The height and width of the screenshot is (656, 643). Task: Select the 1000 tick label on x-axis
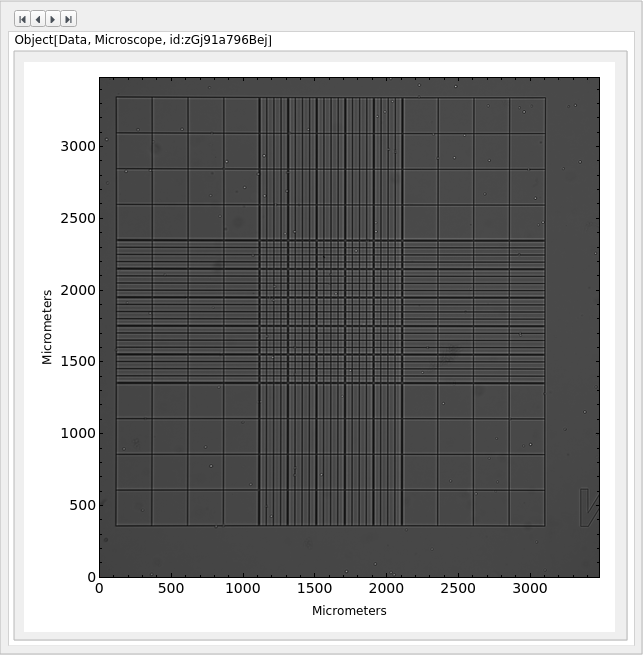(242, 589)
